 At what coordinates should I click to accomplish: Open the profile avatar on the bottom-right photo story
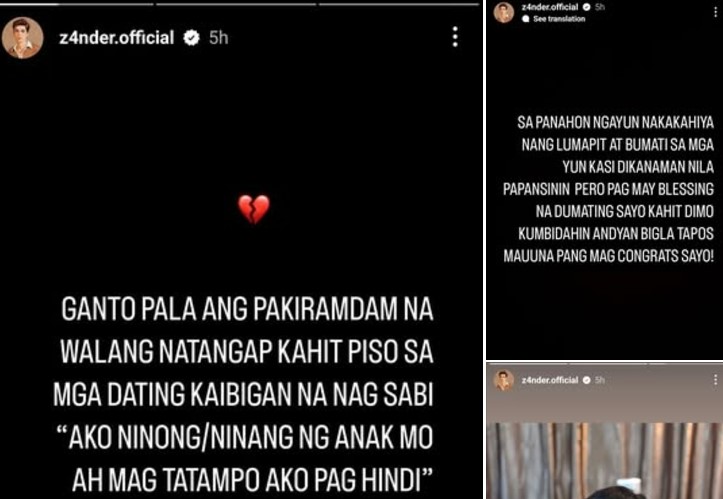(504, 381)
